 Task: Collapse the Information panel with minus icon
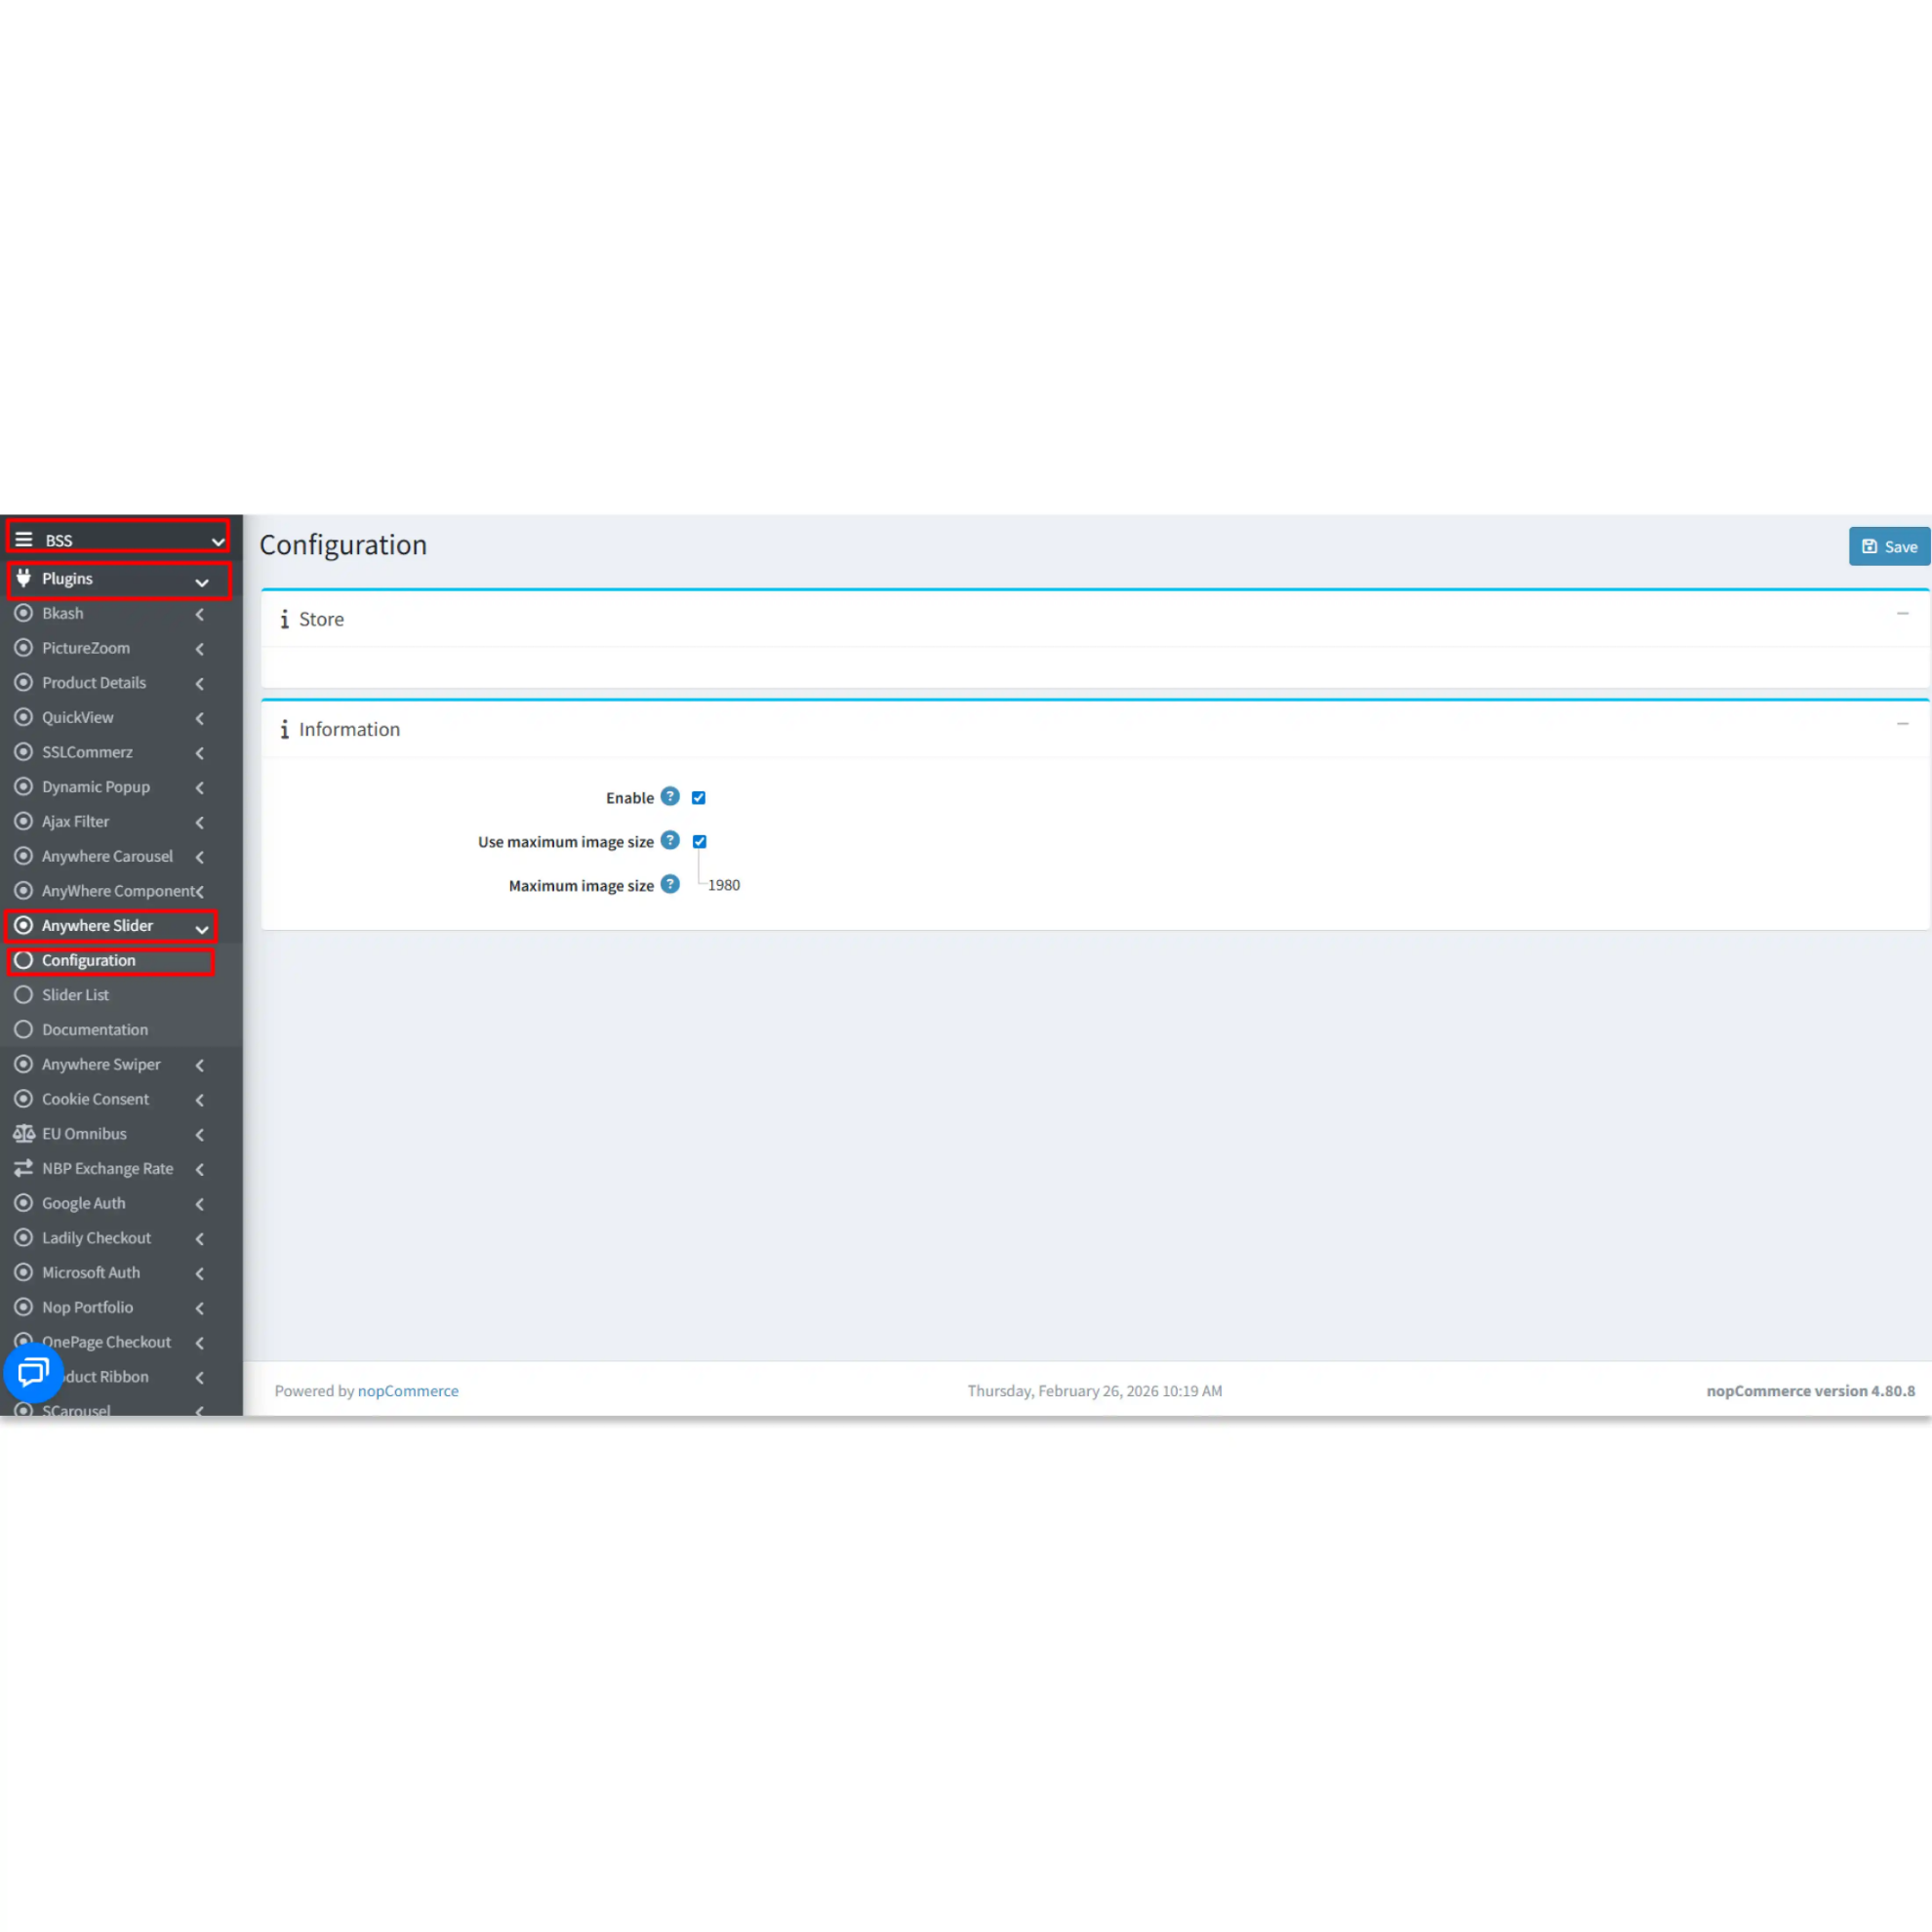coord(1902,723)
